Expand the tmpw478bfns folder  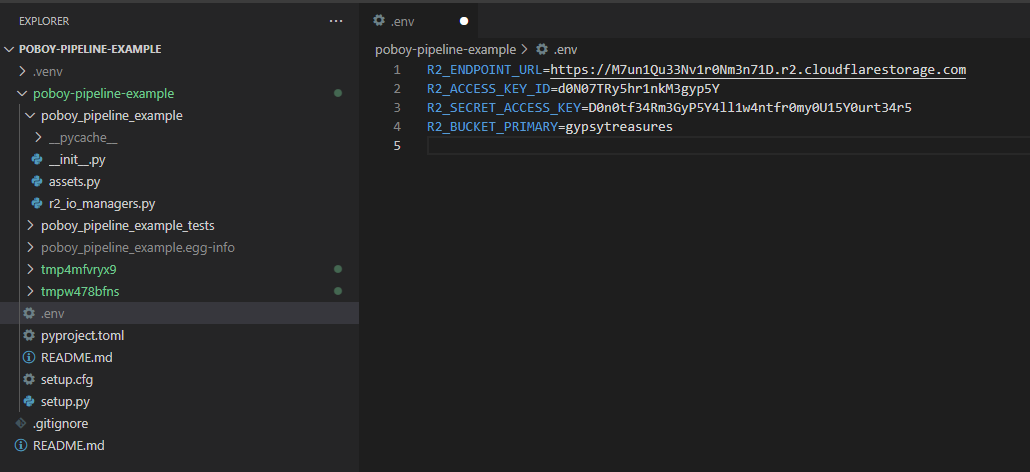[30, 291]
